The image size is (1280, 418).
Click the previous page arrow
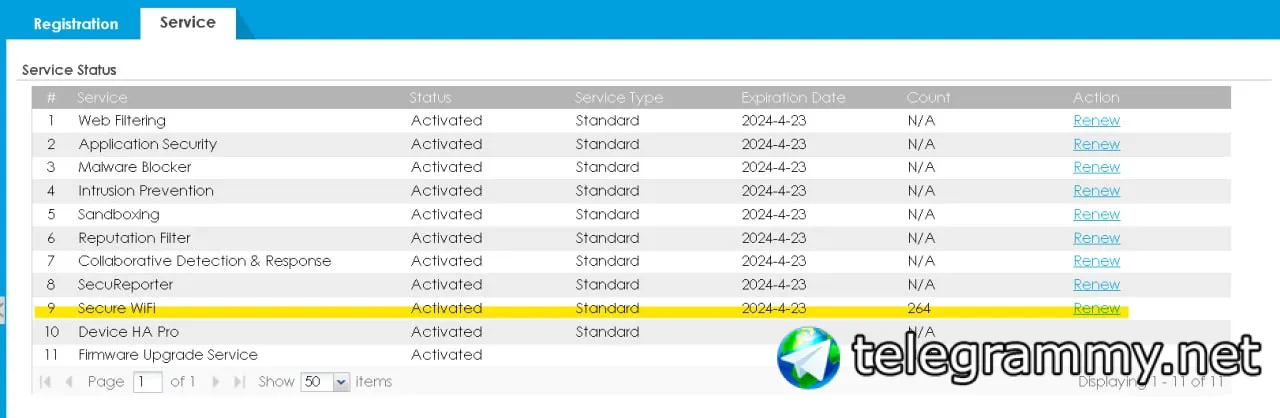[x=69, y=382]
